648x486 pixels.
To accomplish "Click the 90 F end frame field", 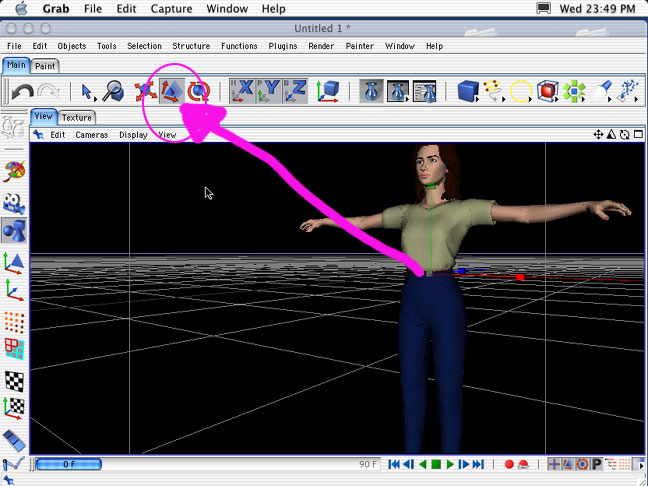I will (367, 464).
